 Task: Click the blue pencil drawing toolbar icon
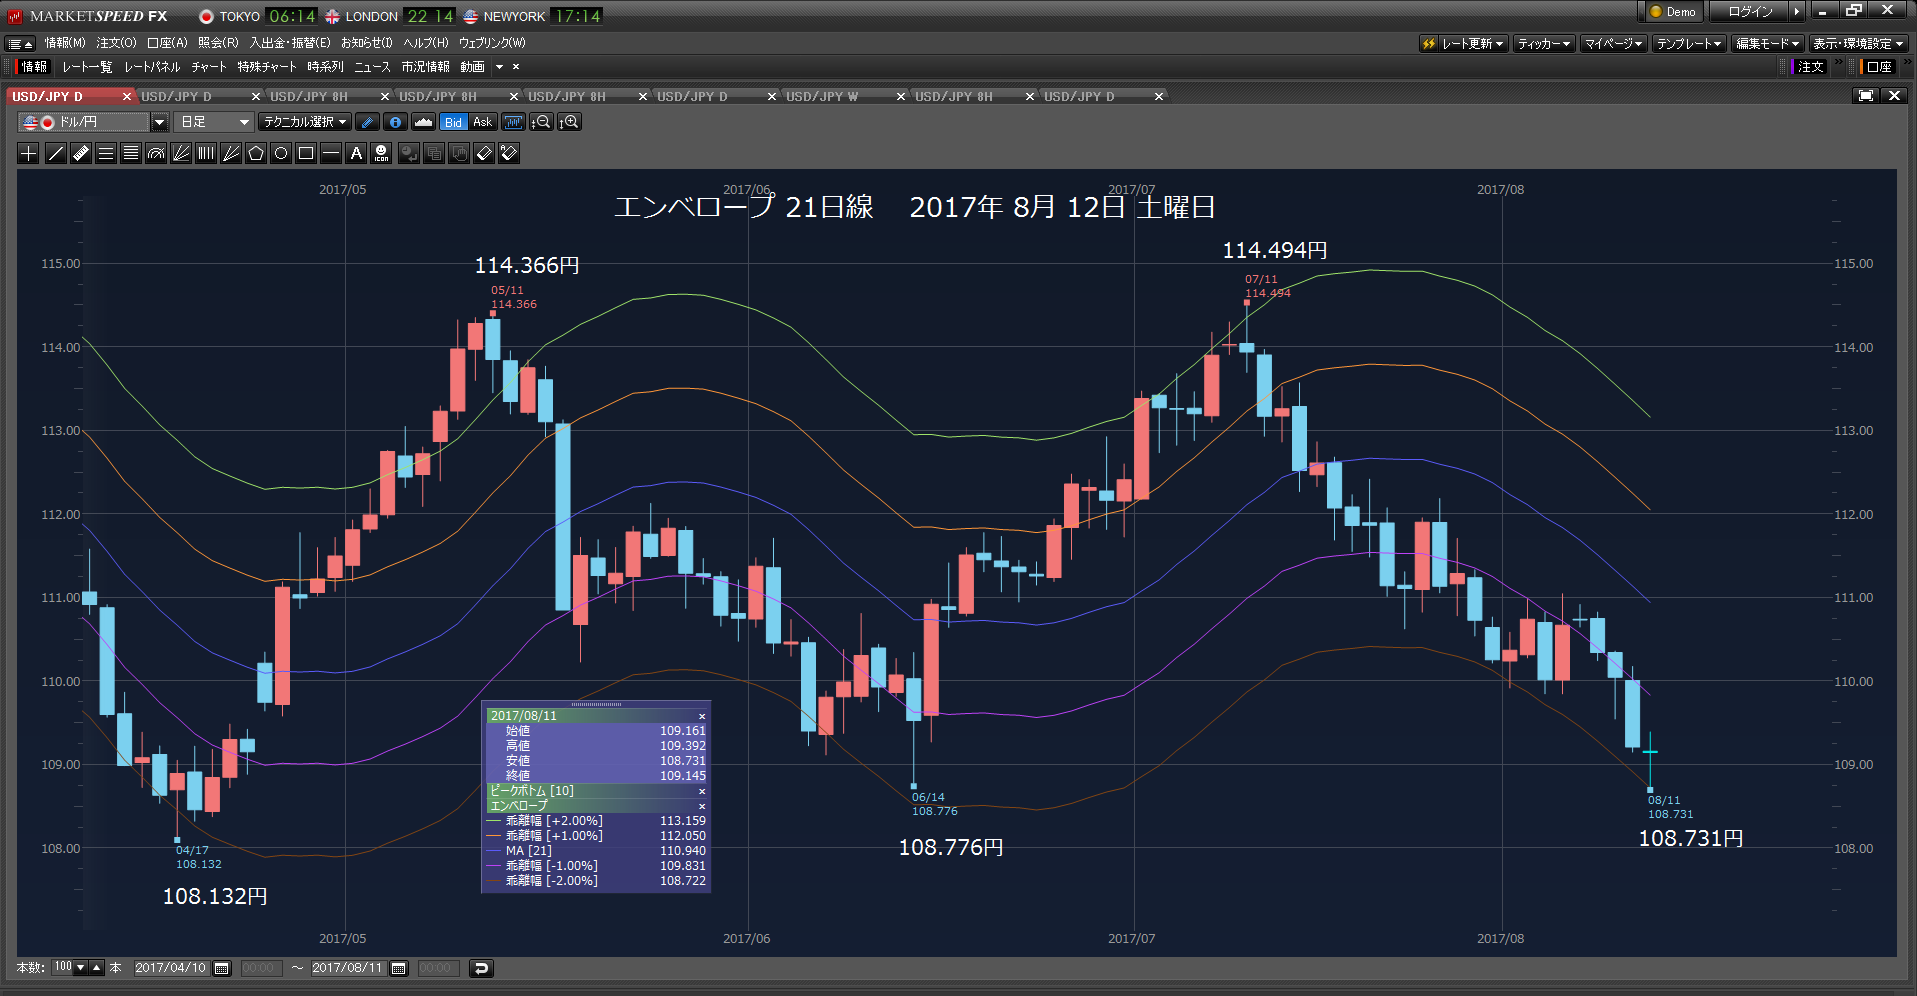(x=367, y=122)
